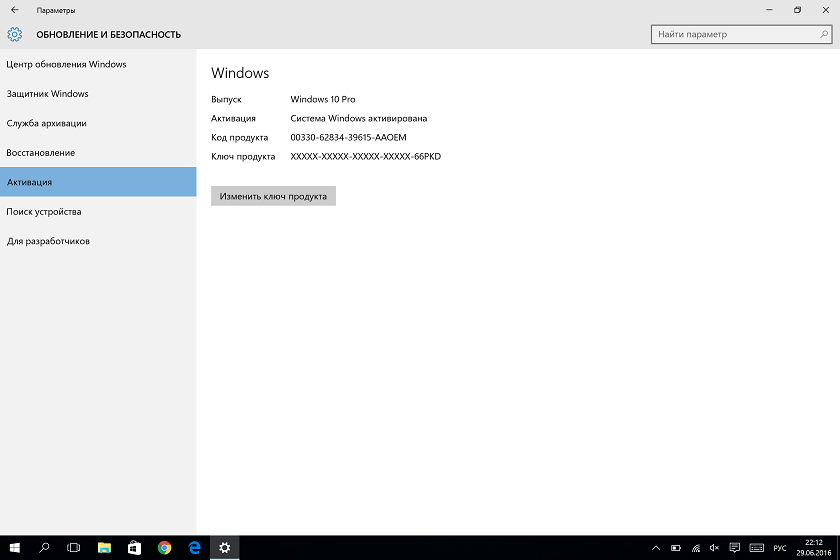Click the search magnifier in Найти параметр

pyautogui.click(x=824, y=34)
